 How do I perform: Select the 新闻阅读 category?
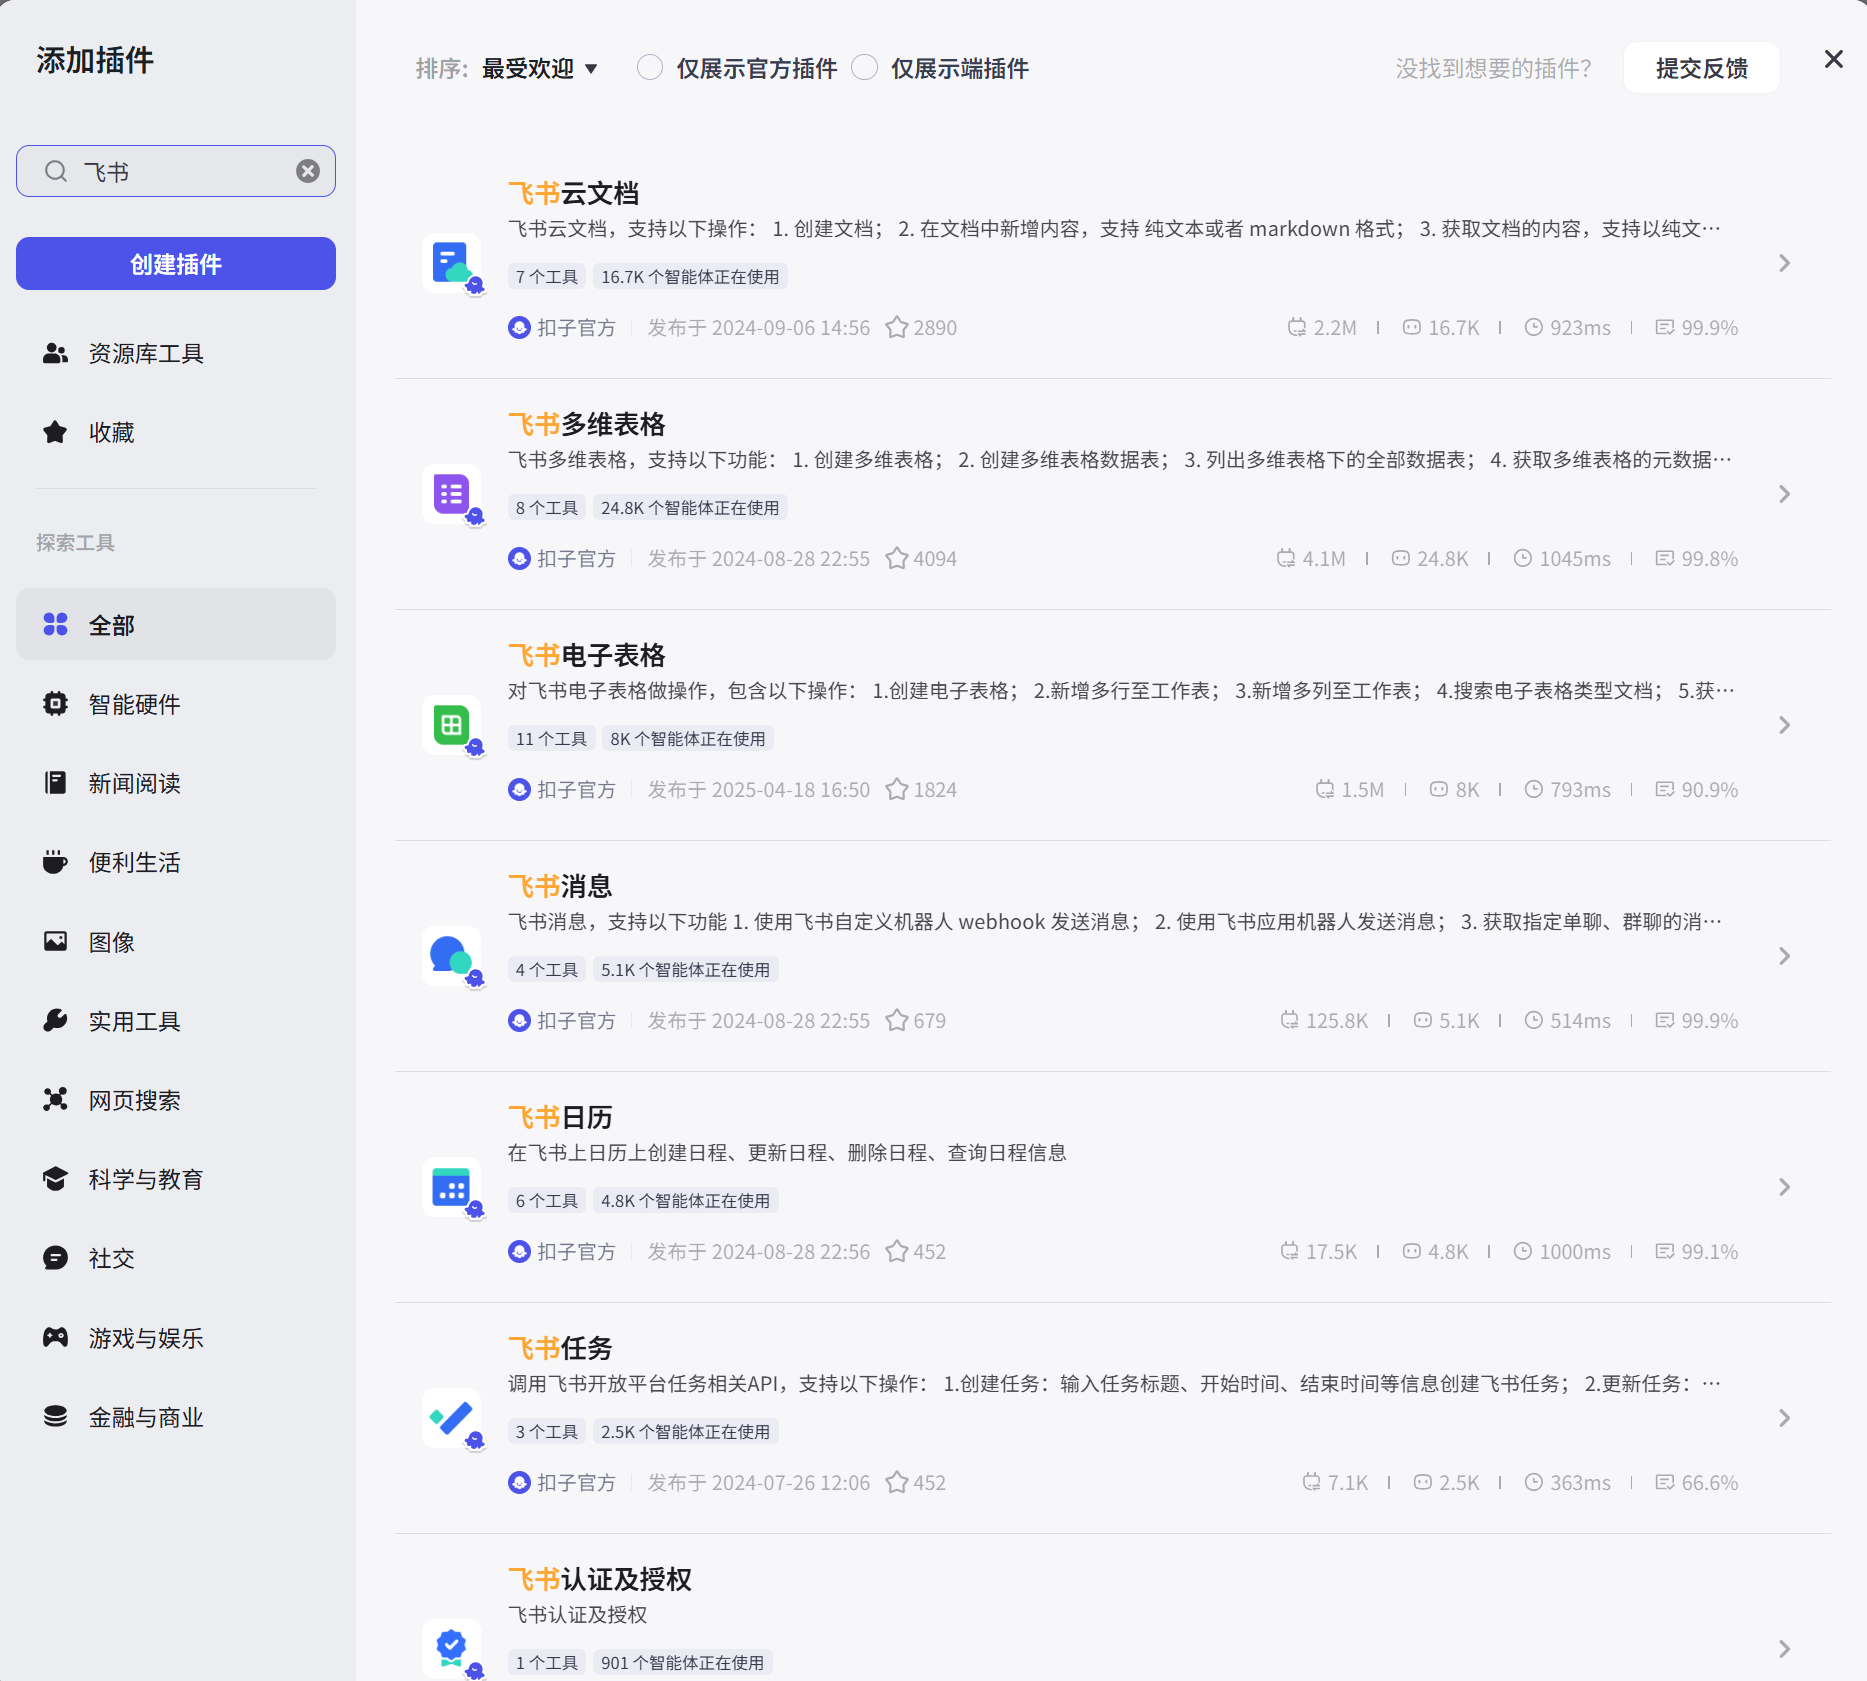(176, 784)
